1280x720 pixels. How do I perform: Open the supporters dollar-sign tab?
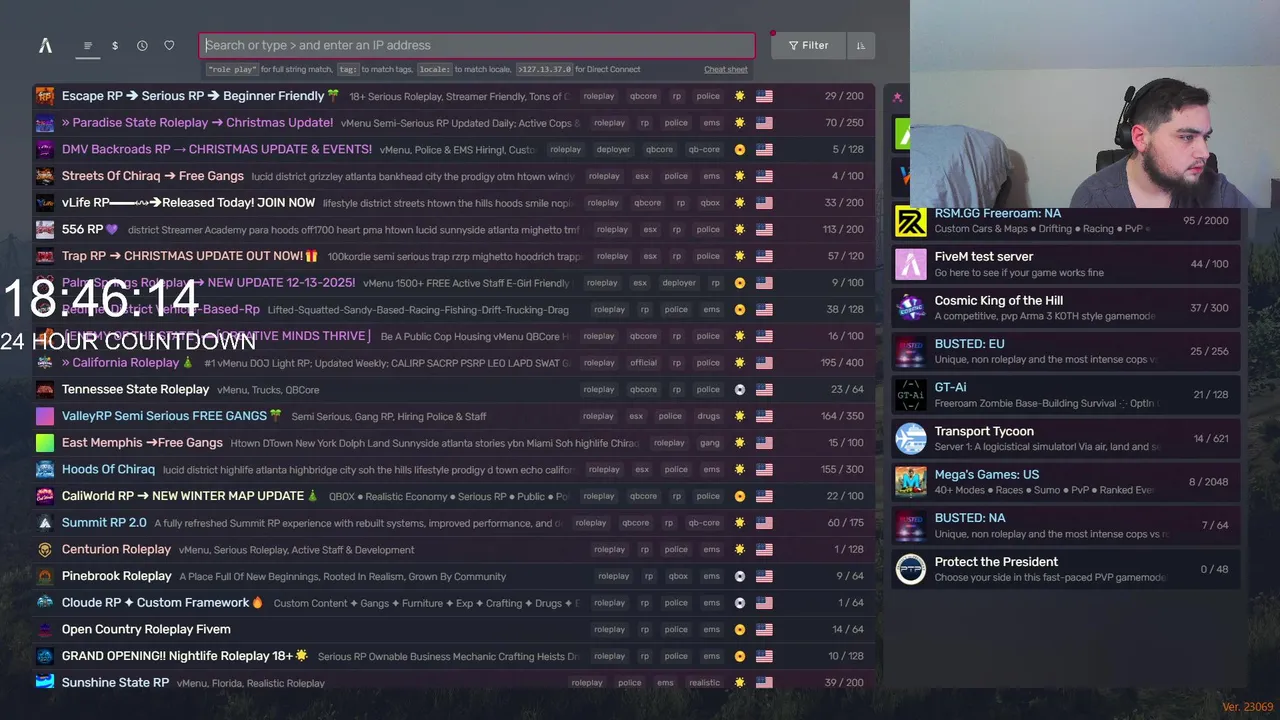pyautogui.click(x=115, y=45)
